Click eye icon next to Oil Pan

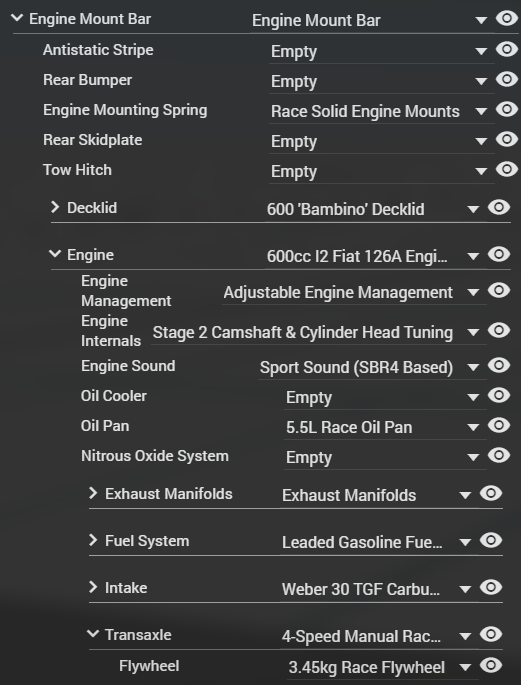coord(499,426)
